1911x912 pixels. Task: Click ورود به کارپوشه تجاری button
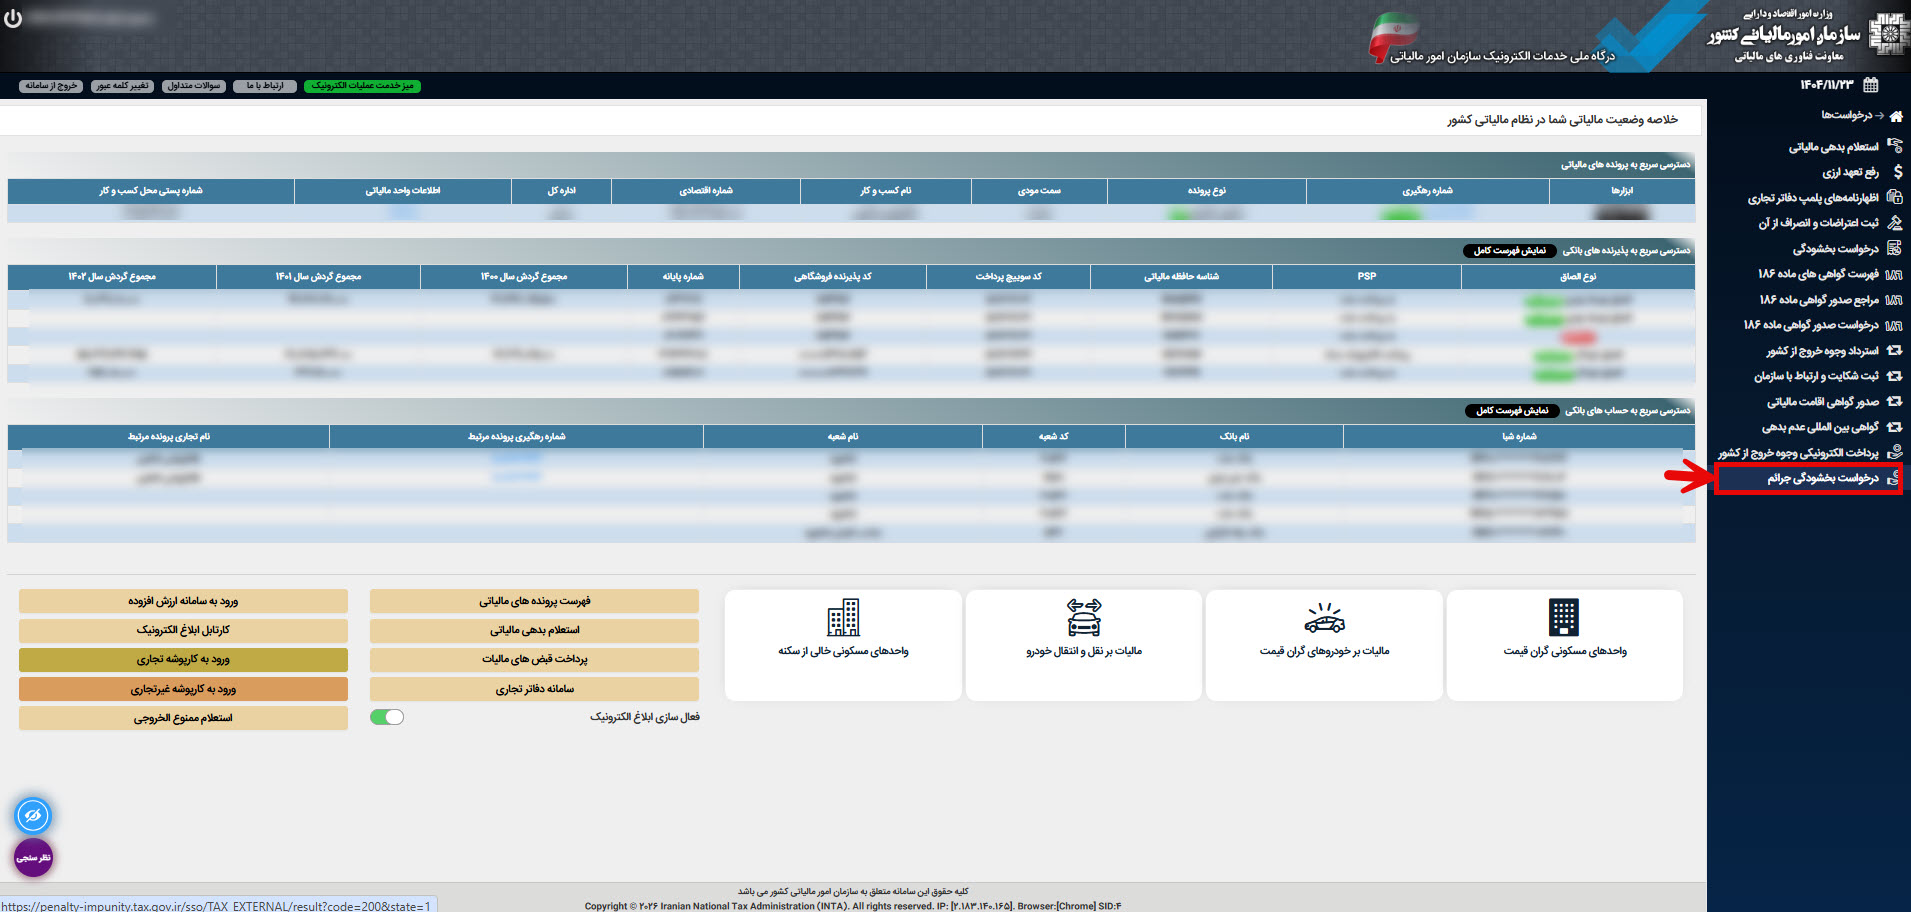[183, 660]
